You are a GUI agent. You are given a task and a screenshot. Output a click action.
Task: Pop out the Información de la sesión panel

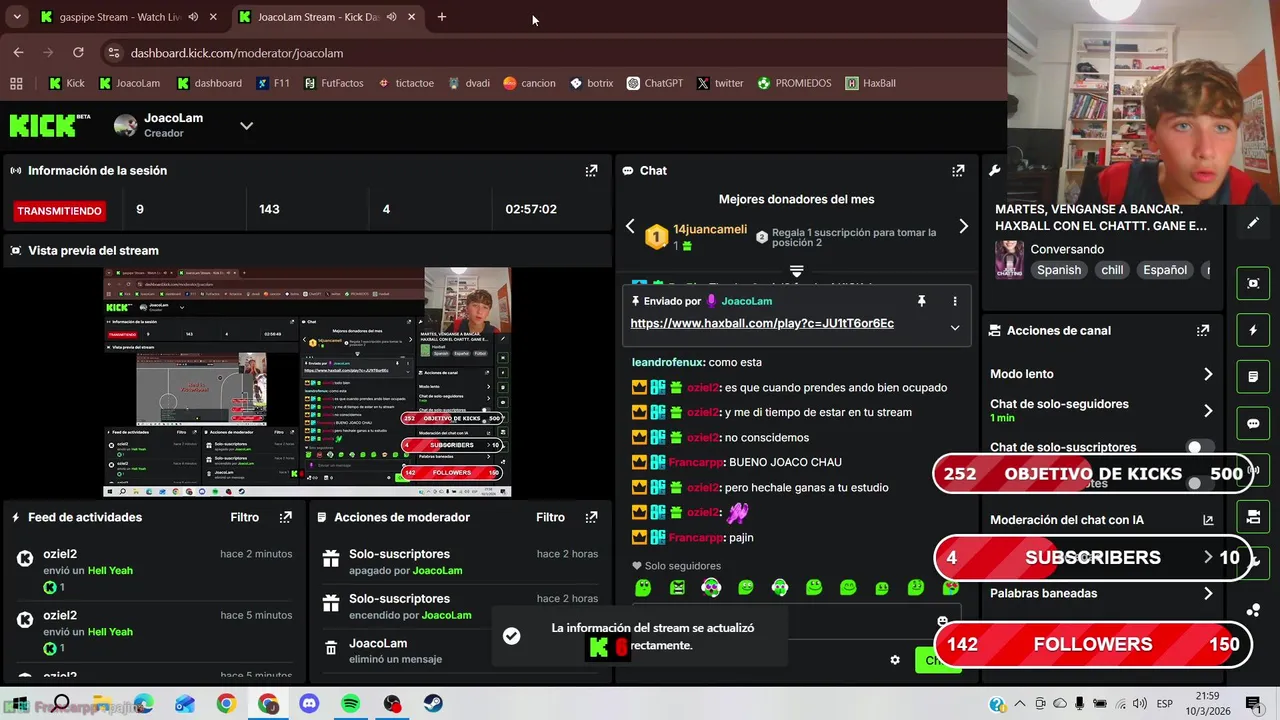[x=591, y=171]
